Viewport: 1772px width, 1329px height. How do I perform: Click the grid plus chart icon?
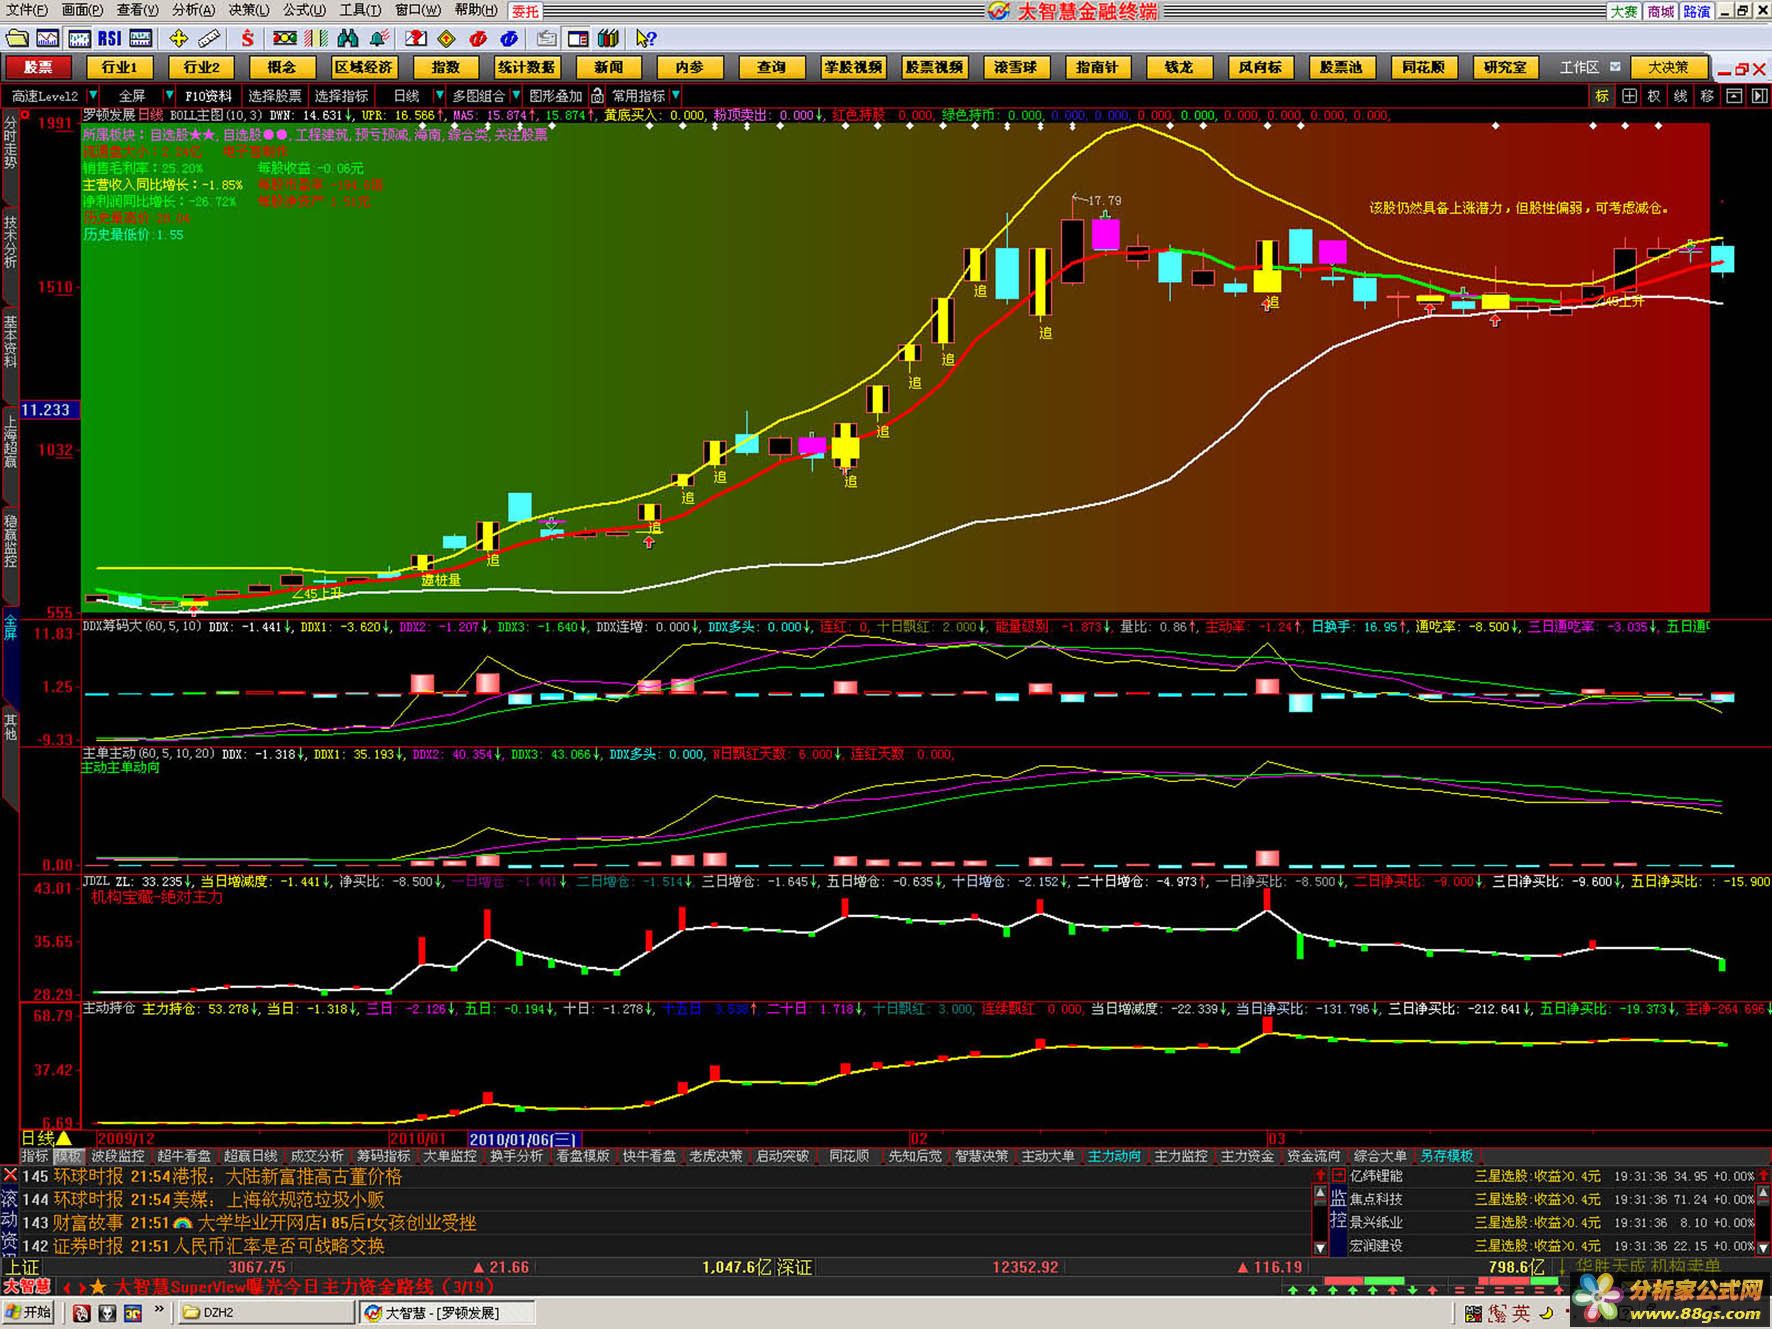1629,96
